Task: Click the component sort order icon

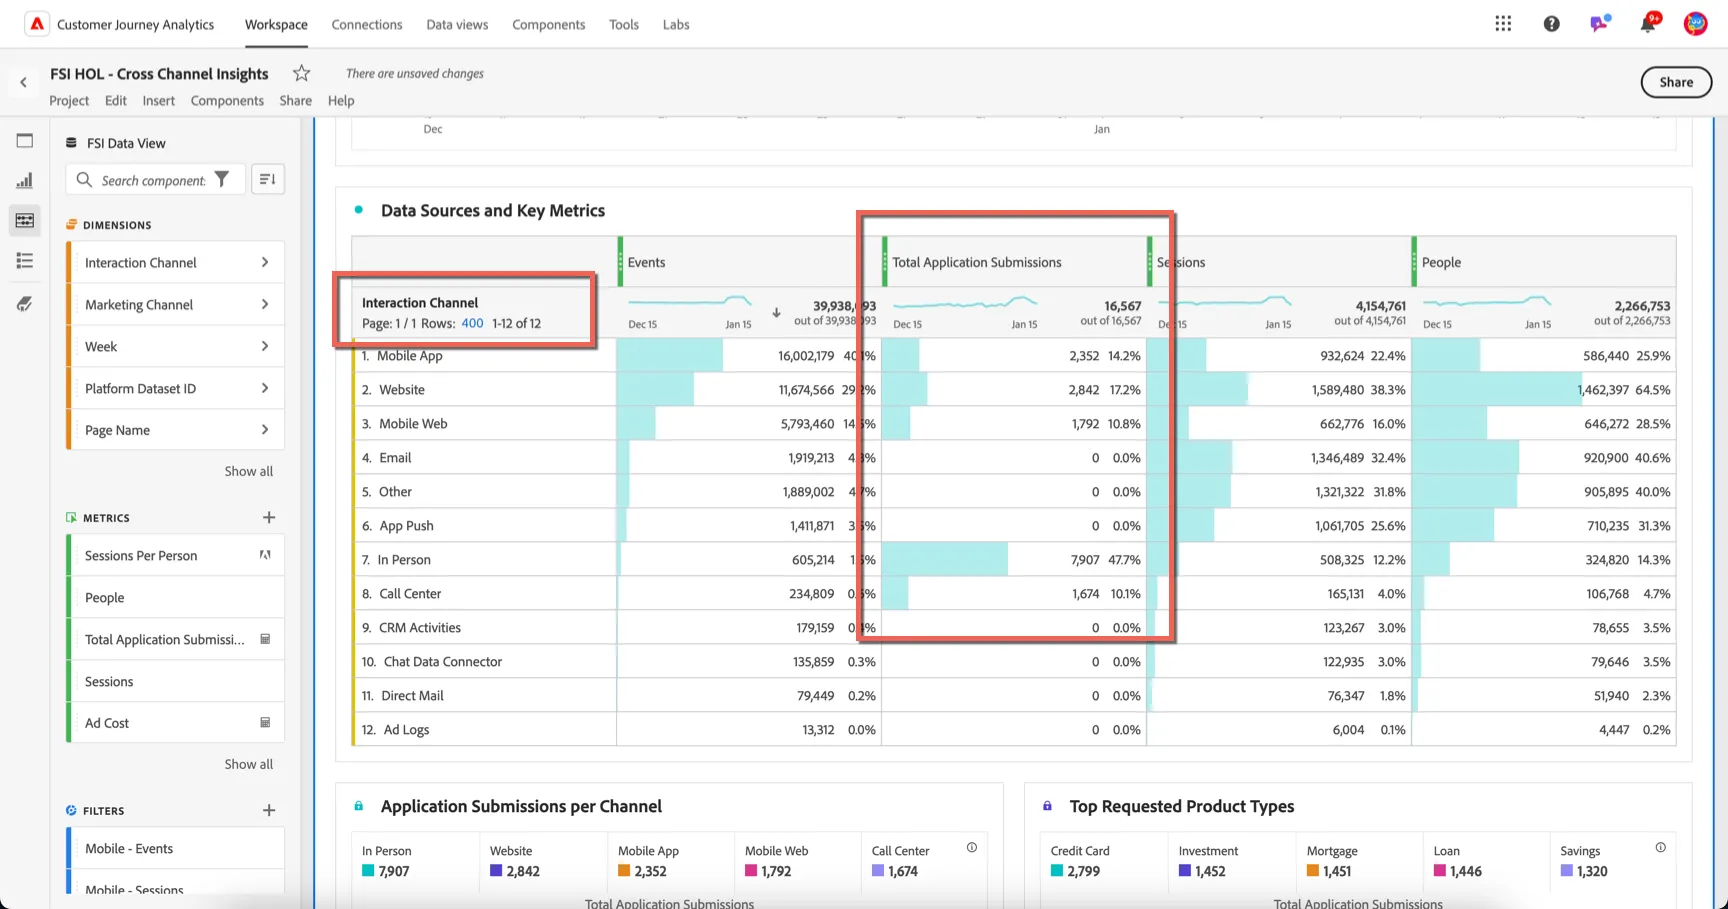Action: coord(267,179)
